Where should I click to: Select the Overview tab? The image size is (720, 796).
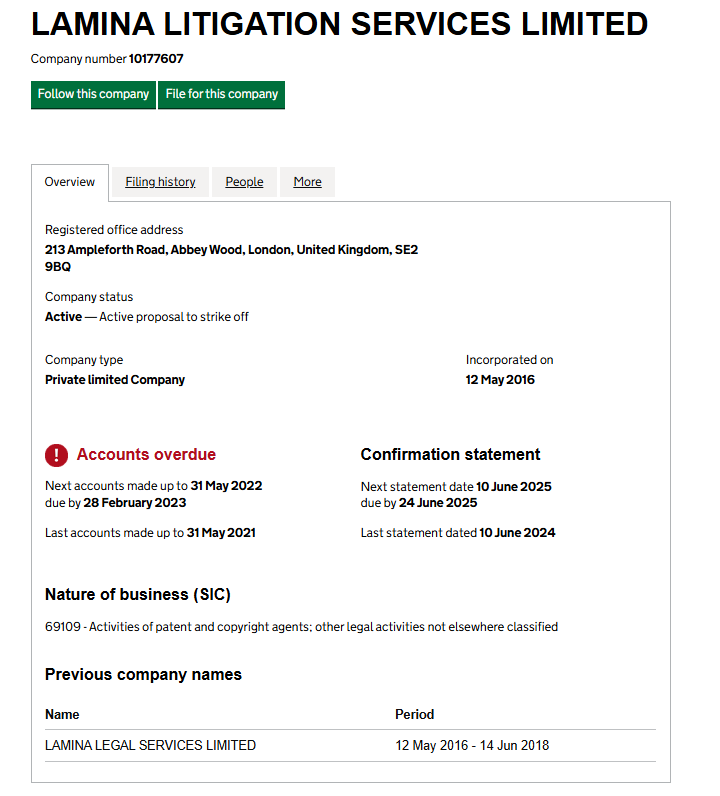[70, 182]
